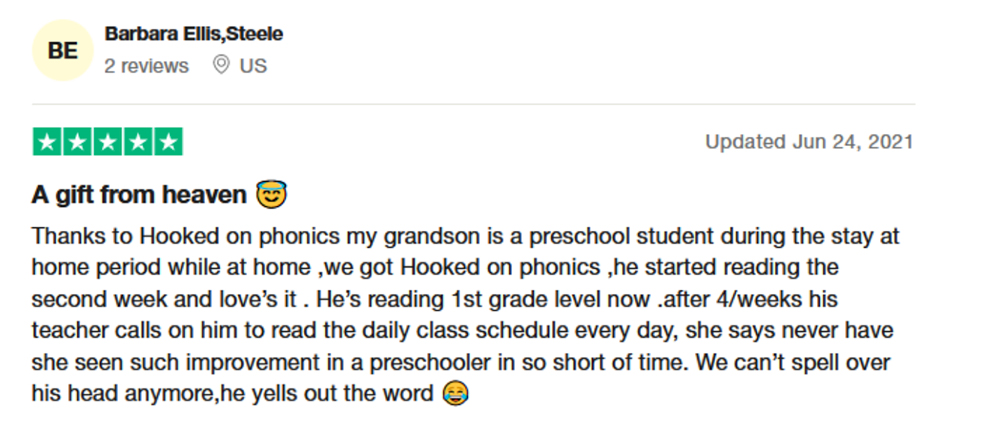Click the 'US' country label
Screen dimensions: 990x427
253,66
